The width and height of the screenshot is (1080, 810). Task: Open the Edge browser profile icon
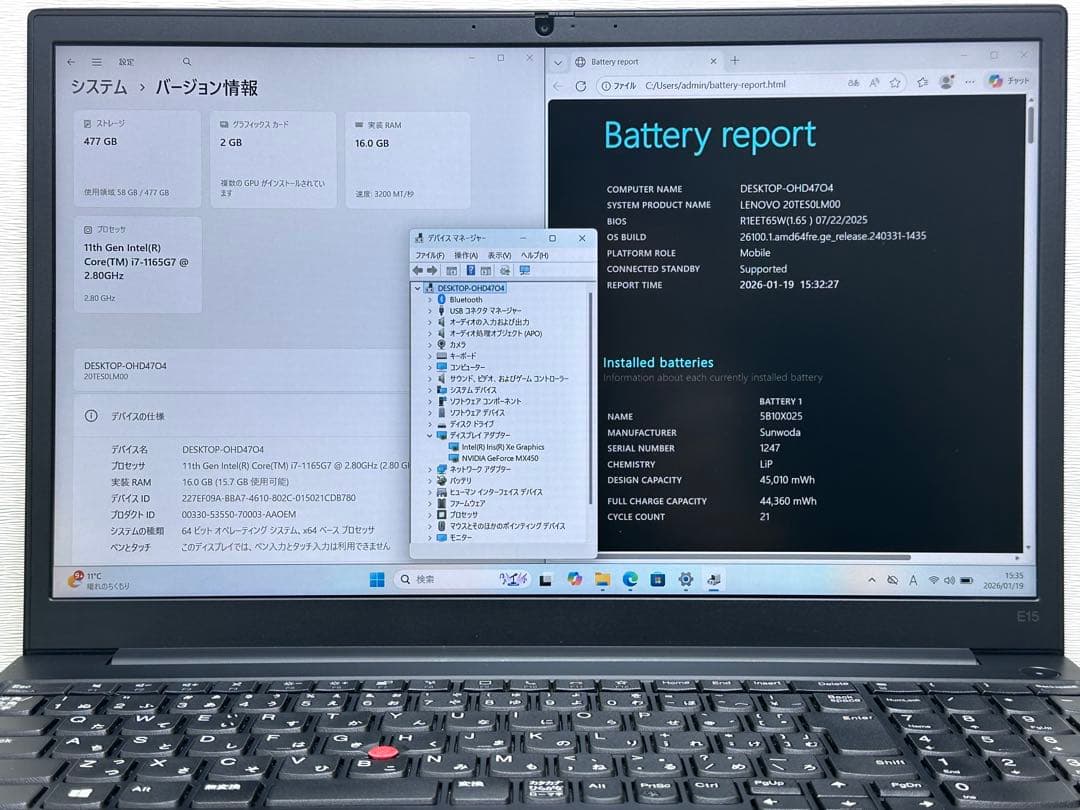(945, 82)
